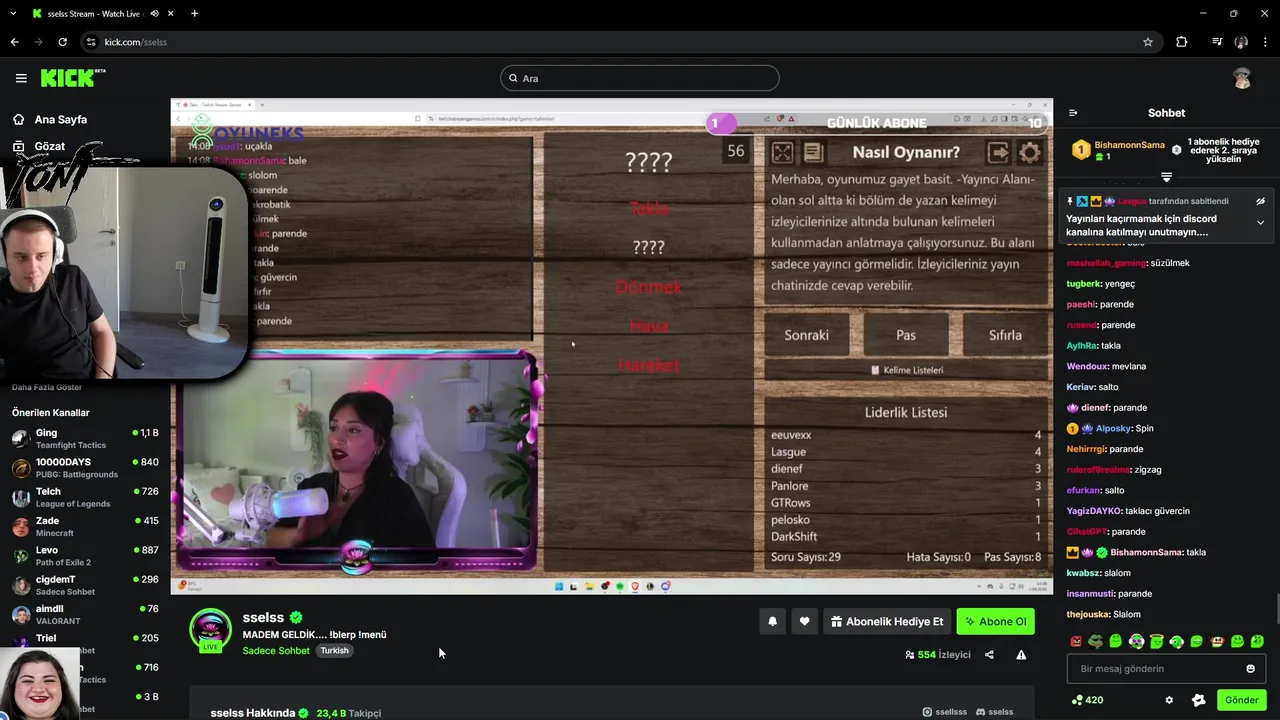Click BishamonnSama leaderboard entry

[x=1118, y=150]
